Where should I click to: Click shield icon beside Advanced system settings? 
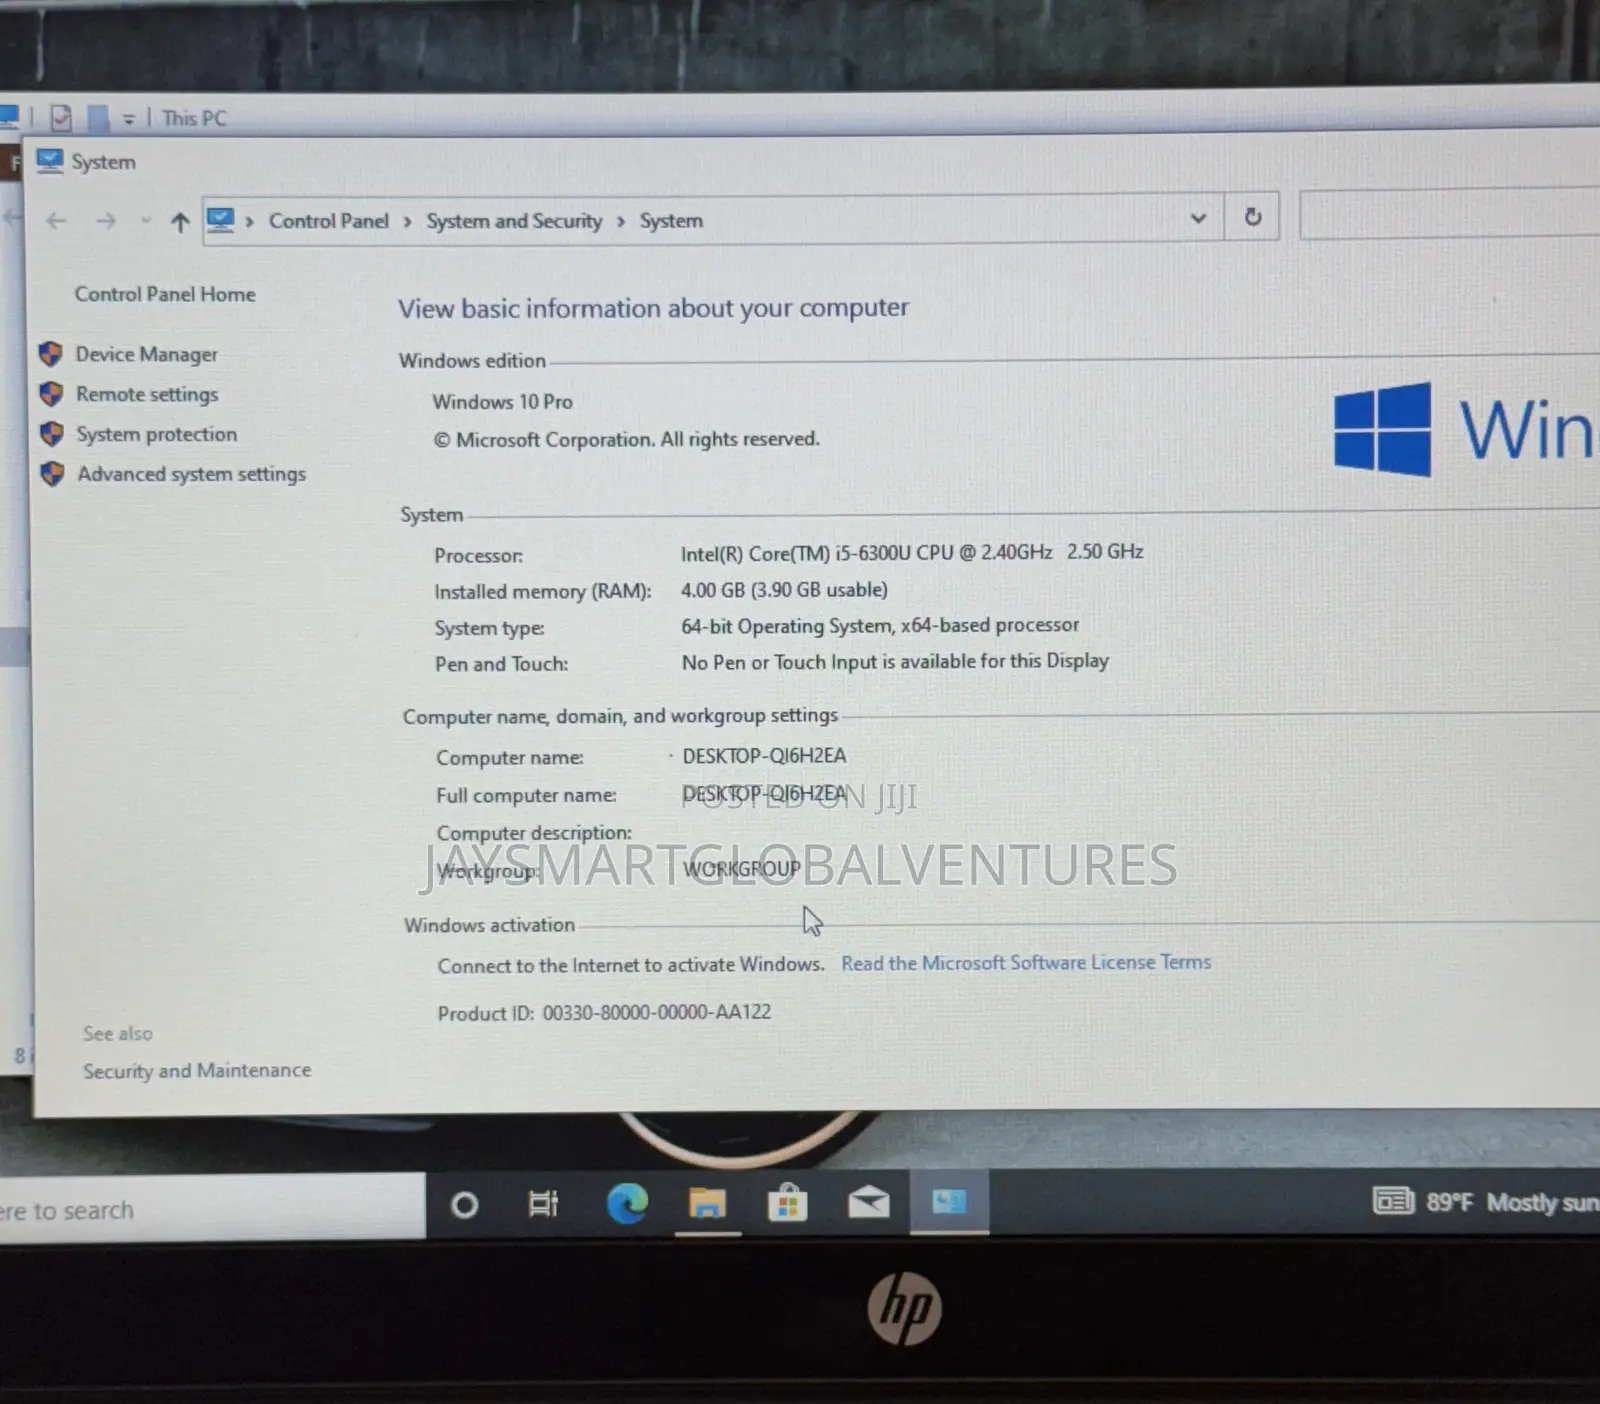[53, 474]
